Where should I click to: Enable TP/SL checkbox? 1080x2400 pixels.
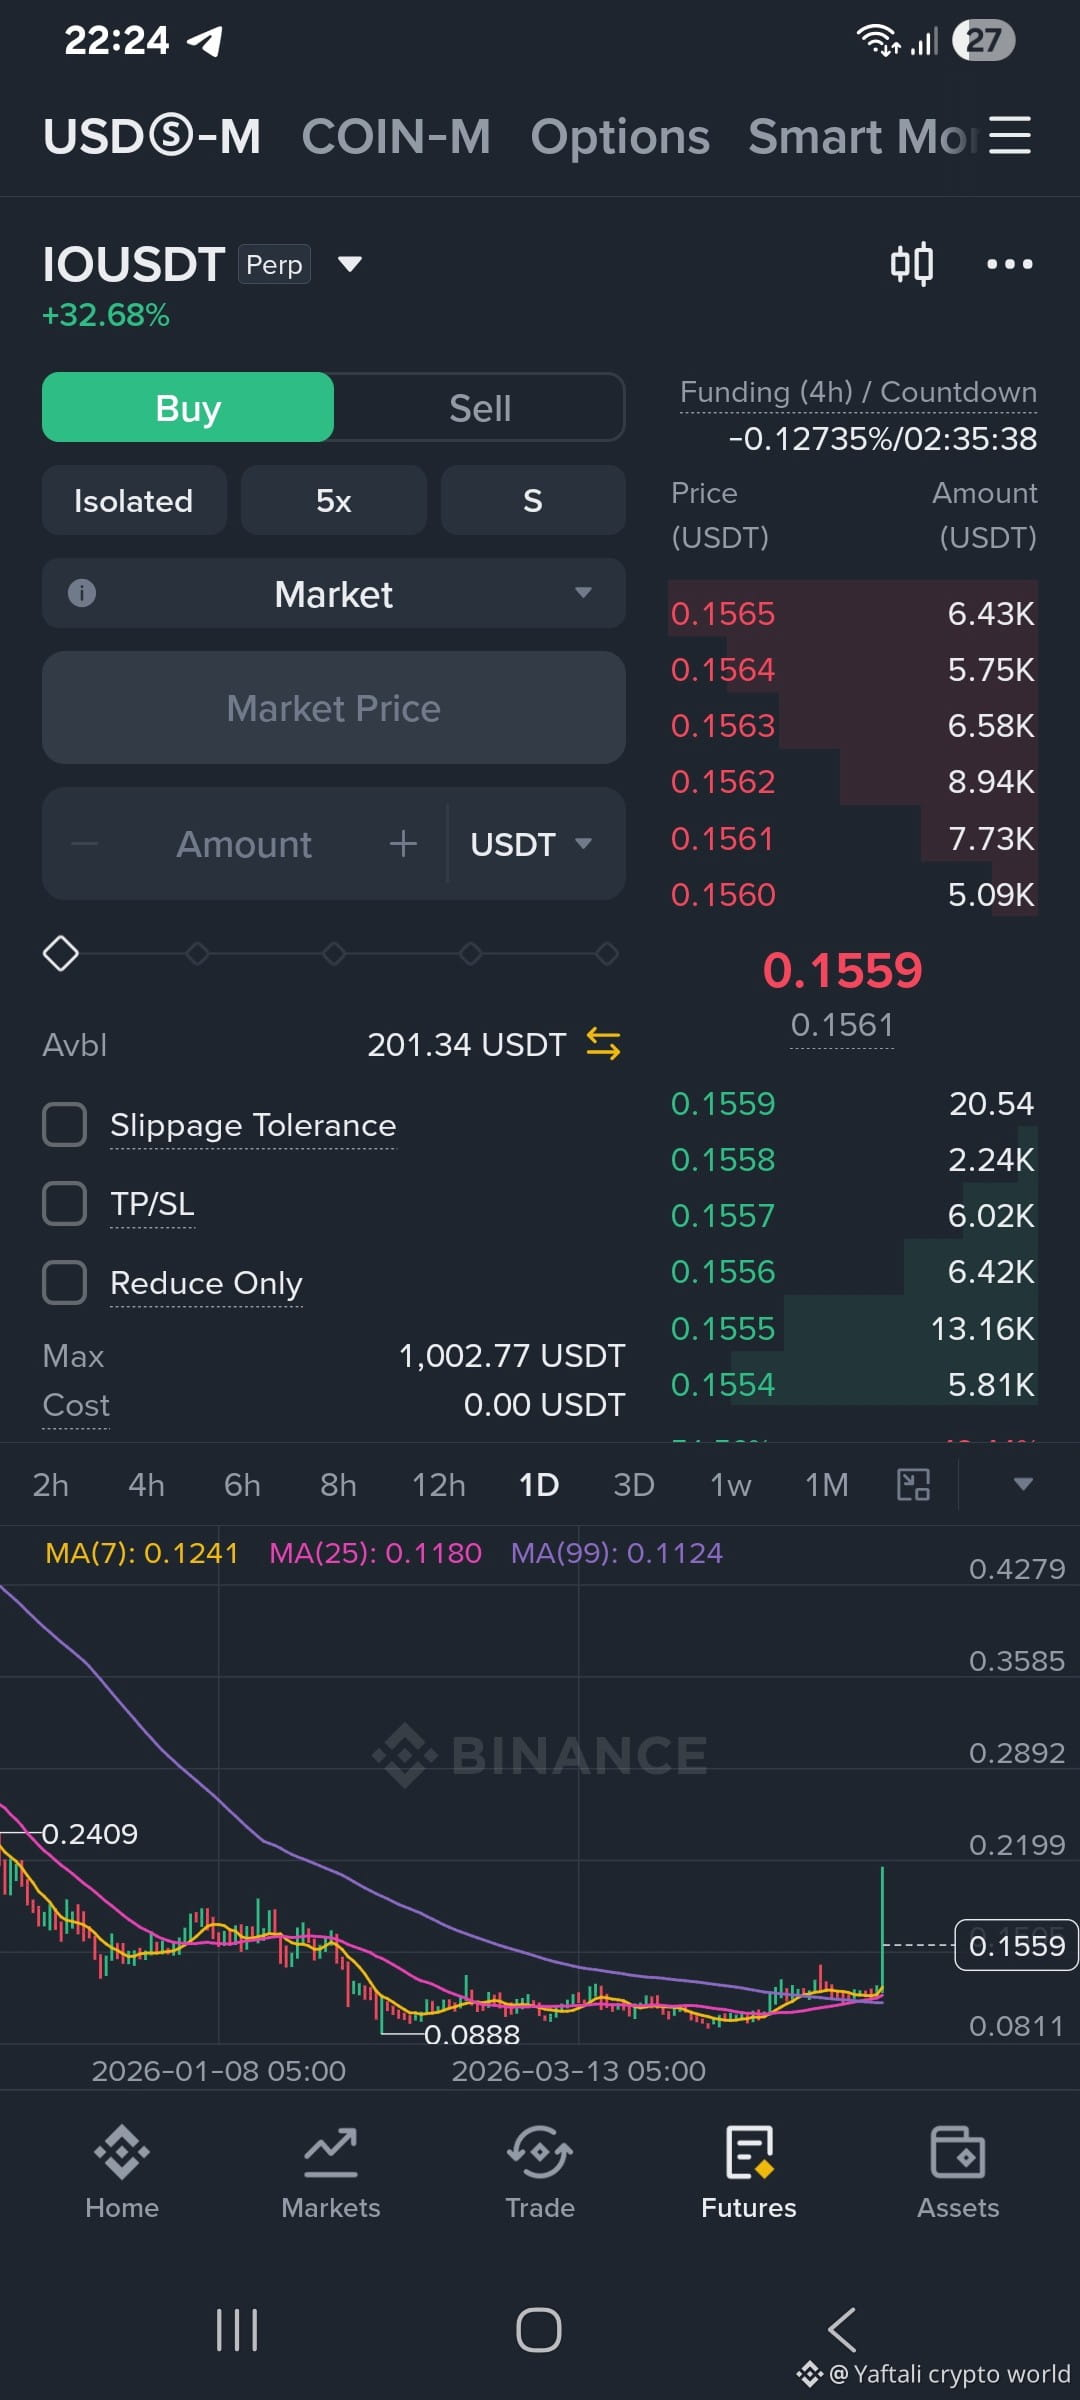64,1204
